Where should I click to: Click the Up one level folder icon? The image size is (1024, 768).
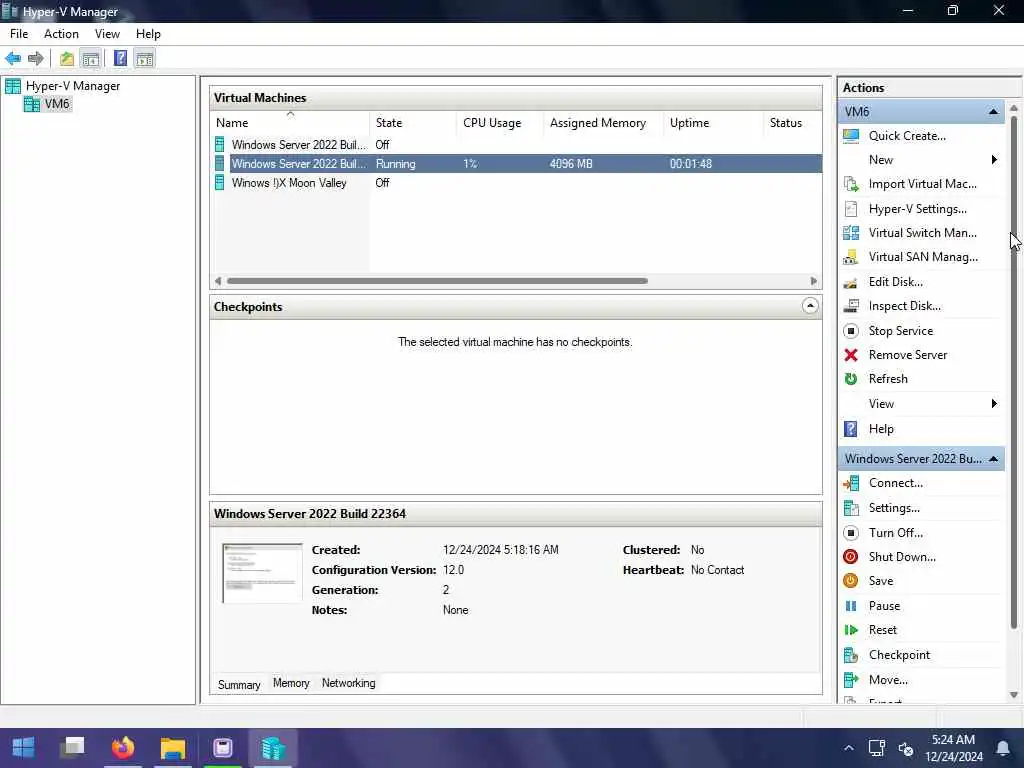click(67, 59)
